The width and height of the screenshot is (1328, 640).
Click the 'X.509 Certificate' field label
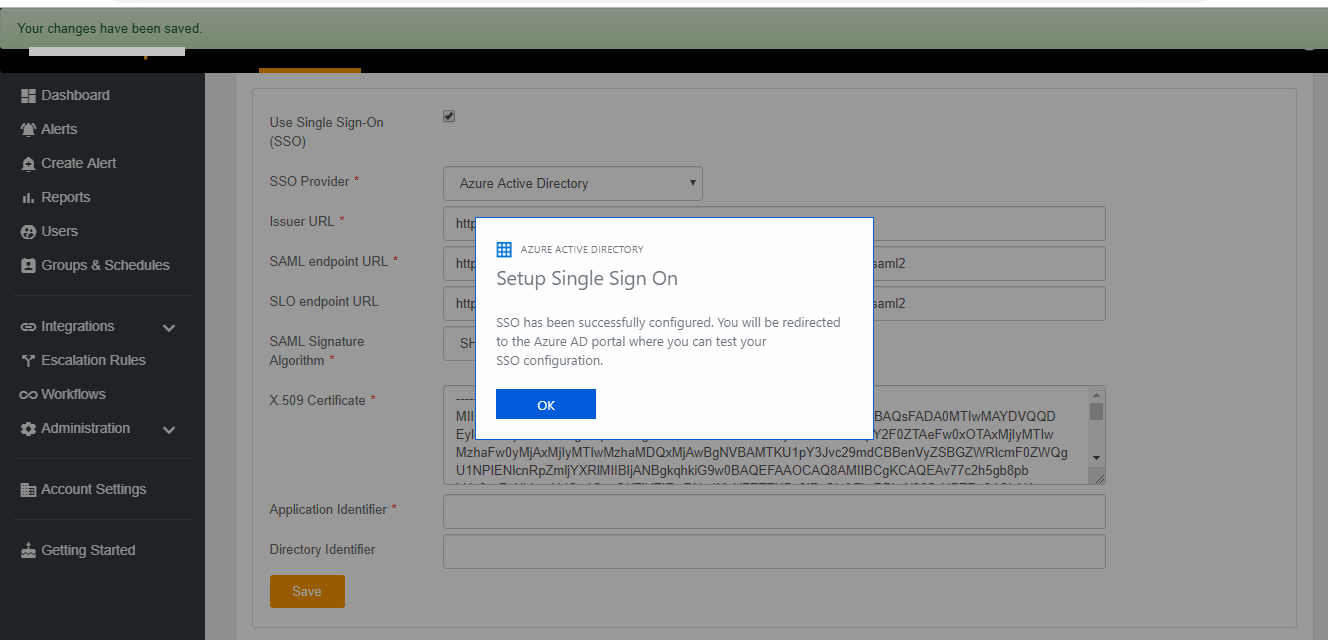click(317, 400)
